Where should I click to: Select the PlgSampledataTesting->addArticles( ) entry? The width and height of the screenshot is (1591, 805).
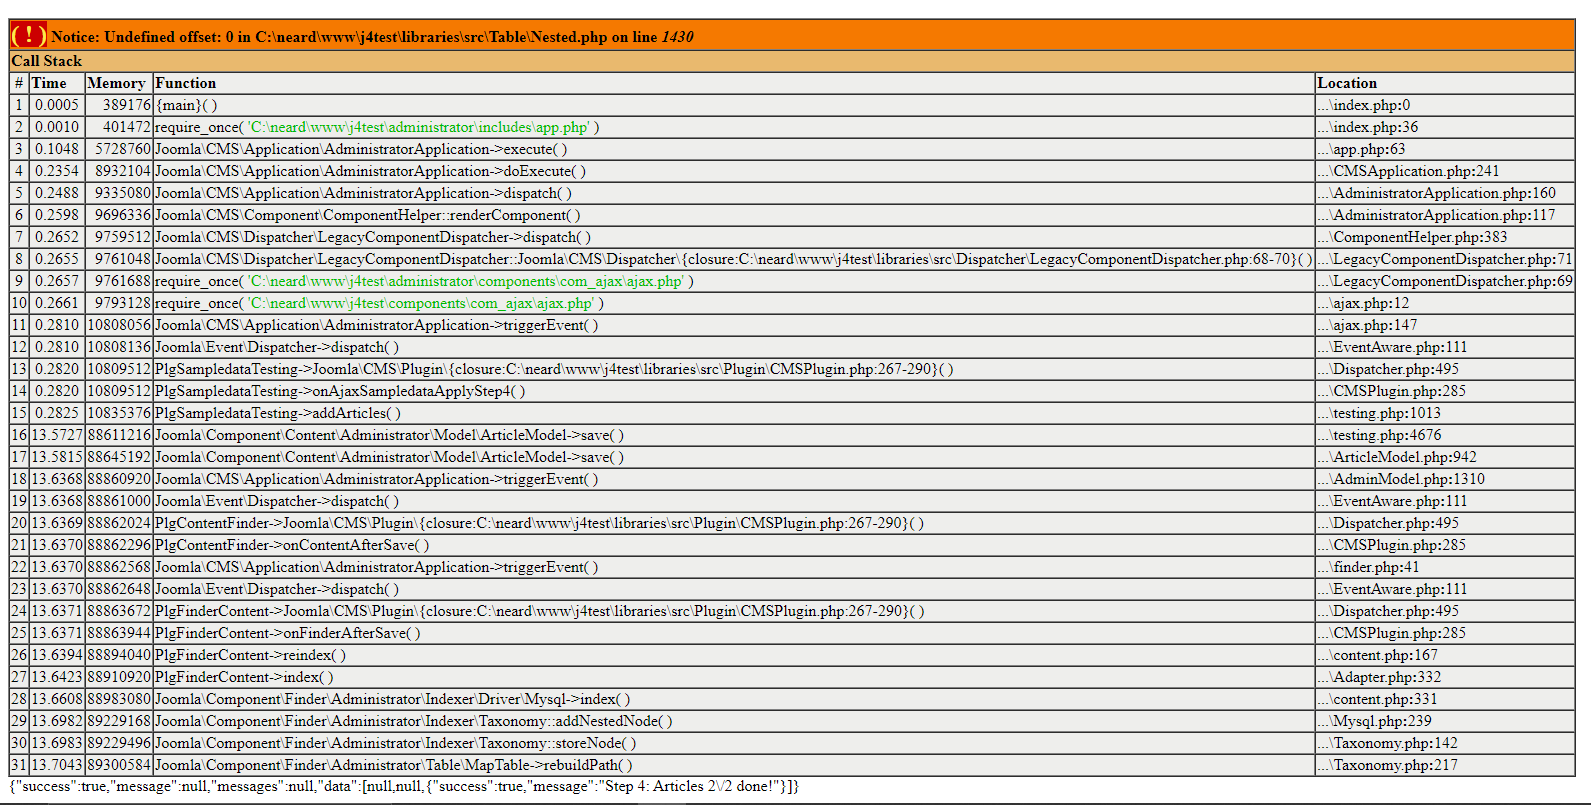[x=278, y=413]
